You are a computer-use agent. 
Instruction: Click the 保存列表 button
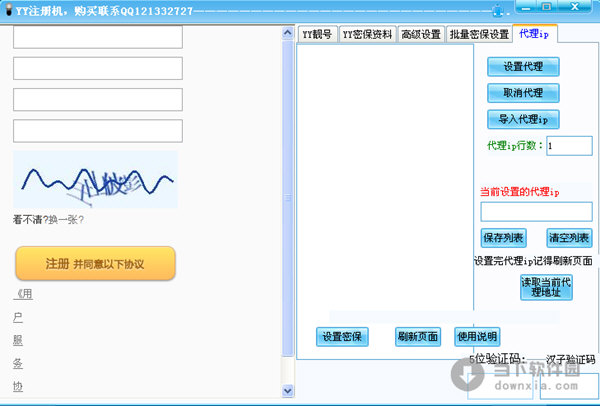[x=503, y=238]
